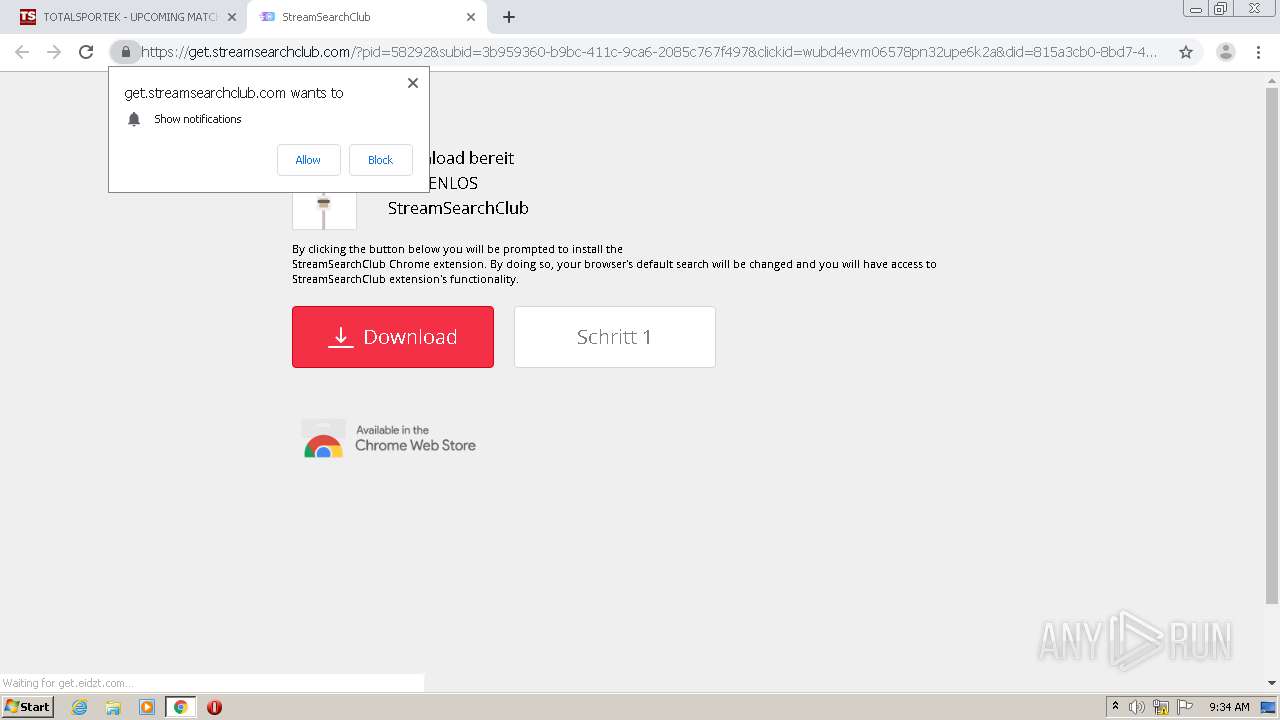This screenshot has width=1280, height=720.
Task: View site security info via lock icon
Action: 125,52
